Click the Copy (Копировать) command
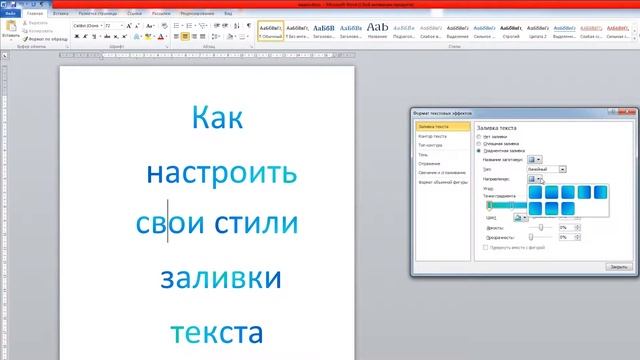This screenshot has width=640, height=360. click(x=38, y=31)
